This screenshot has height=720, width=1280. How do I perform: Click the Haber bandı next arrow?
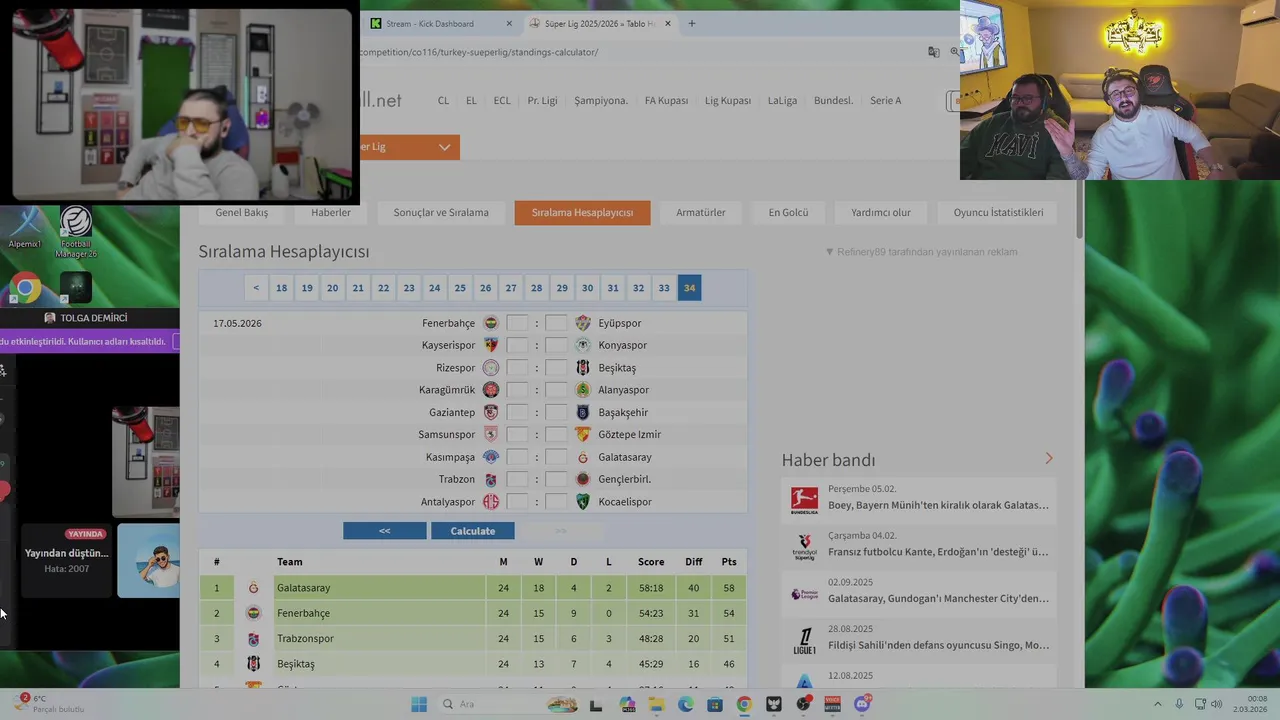click(x=1049, y=458)
